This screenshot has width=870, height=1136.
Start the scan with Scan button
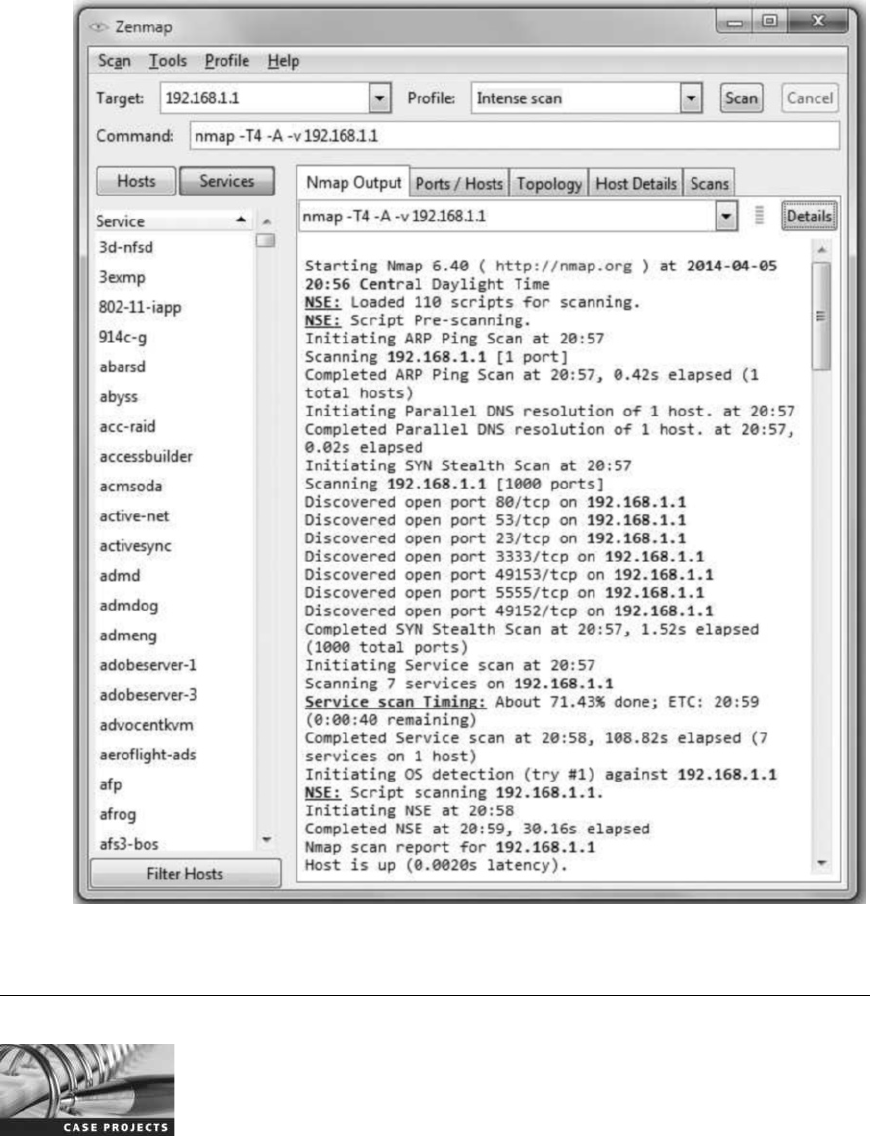coord(741,98)
